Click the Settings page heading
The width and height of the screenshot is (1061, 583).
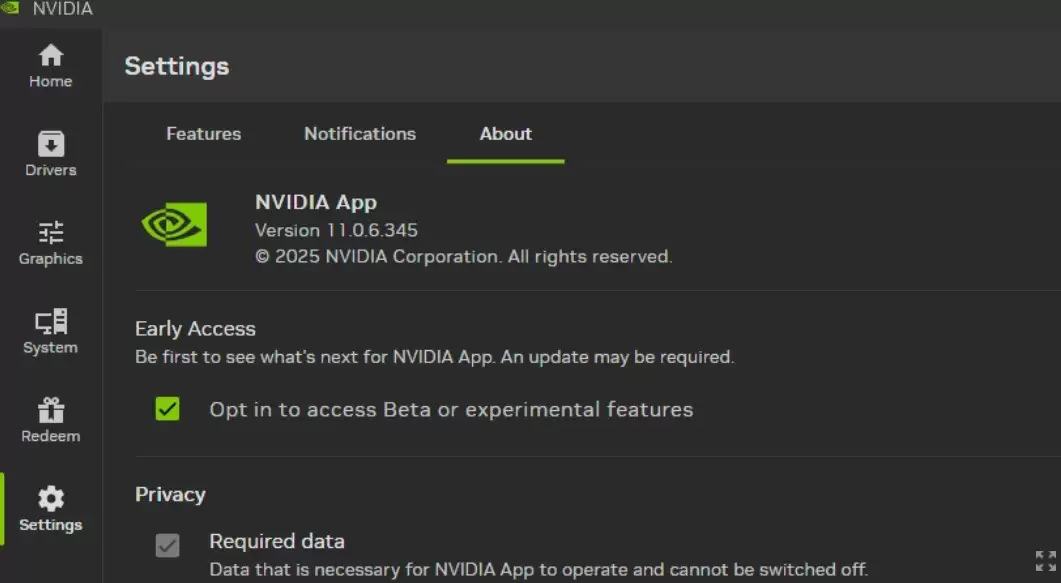pos(176,66)
